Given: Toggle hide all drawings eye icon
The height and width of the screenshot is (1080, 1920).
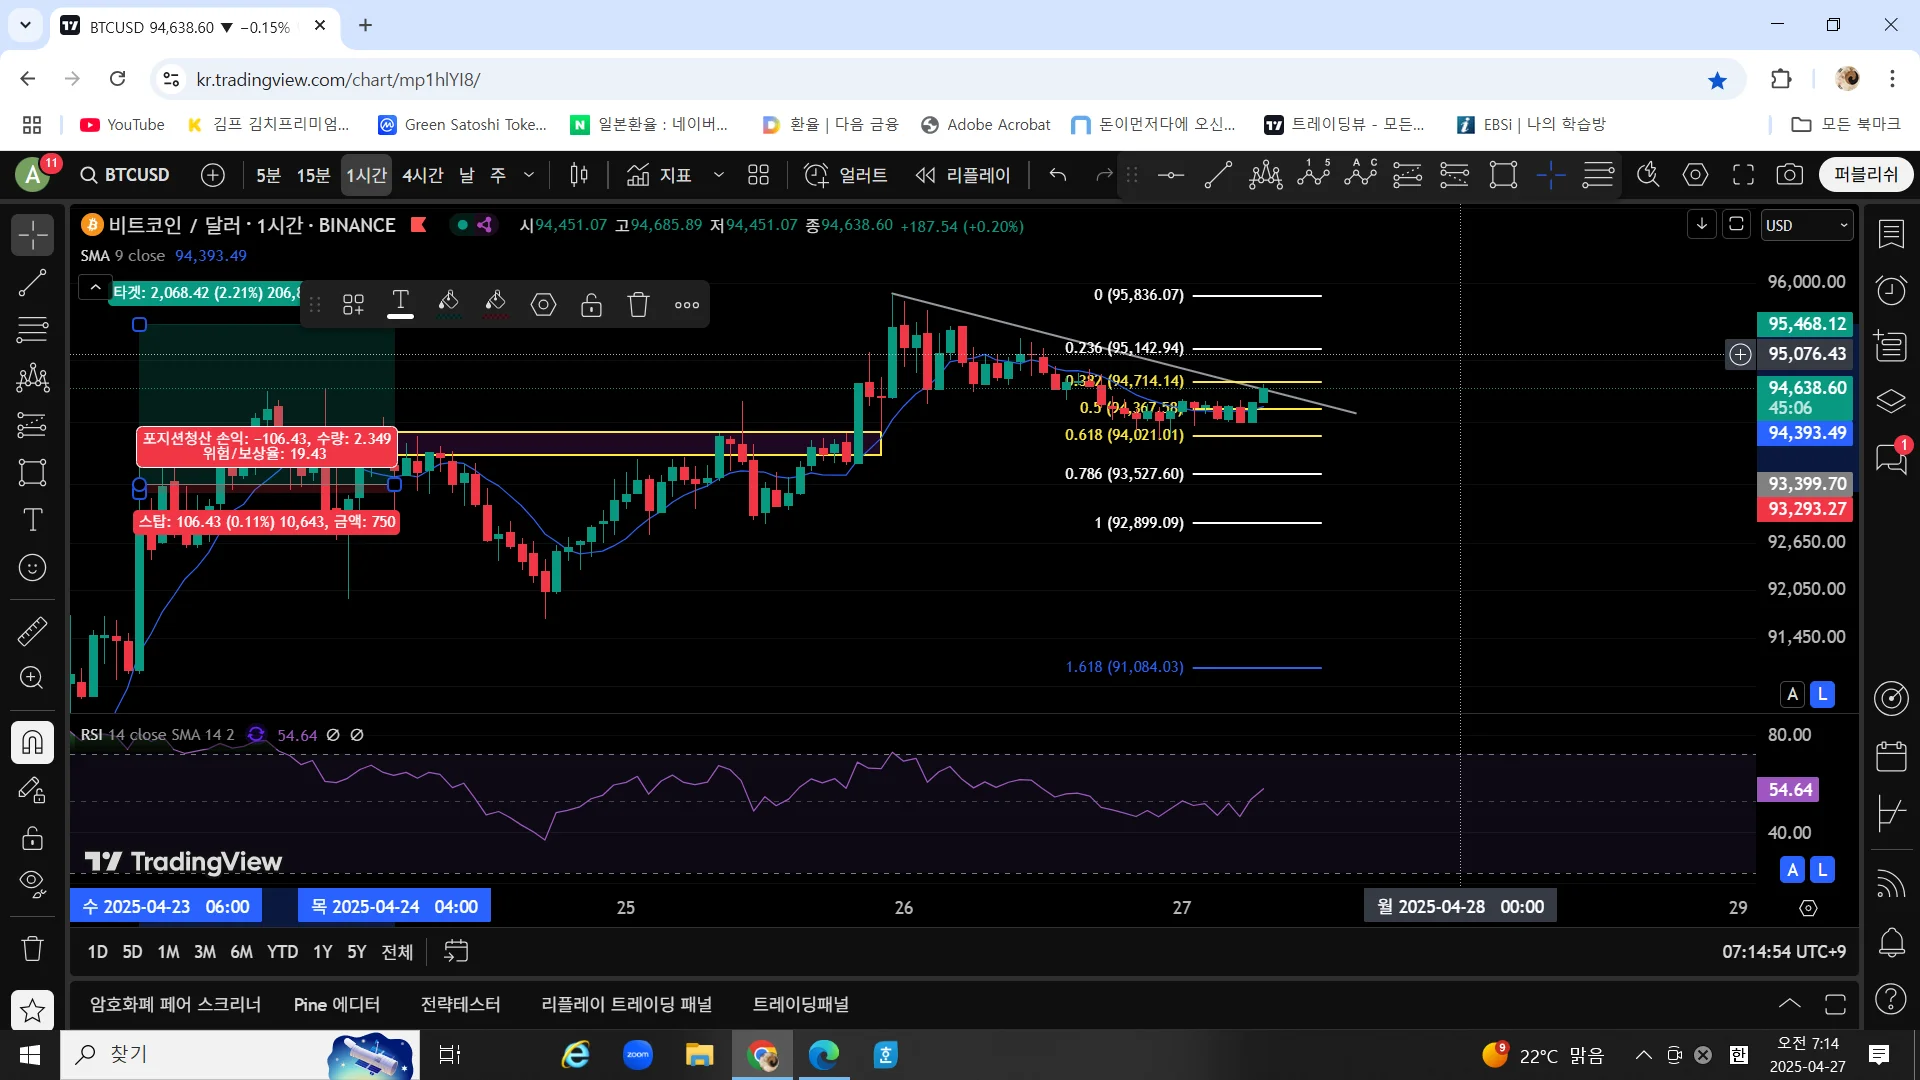Looking at the screenshot, I should tap(32, 883).
